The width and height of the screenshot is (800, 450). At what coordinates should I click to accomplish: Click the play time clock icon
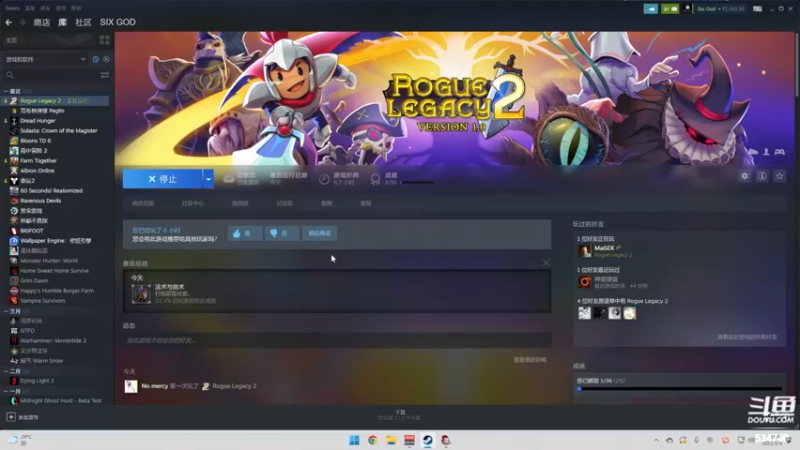[x=324, y=179]
